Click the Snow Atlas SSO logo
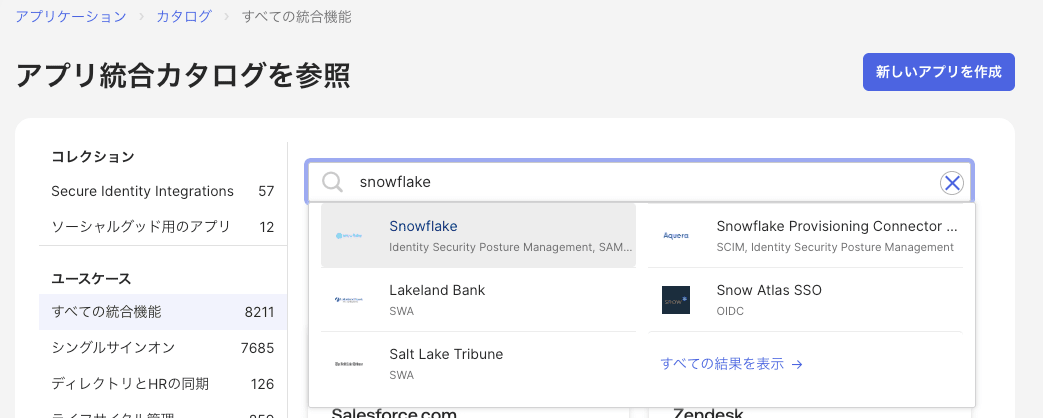This screenshot has width=1043, height=418. tap(676, 300)
